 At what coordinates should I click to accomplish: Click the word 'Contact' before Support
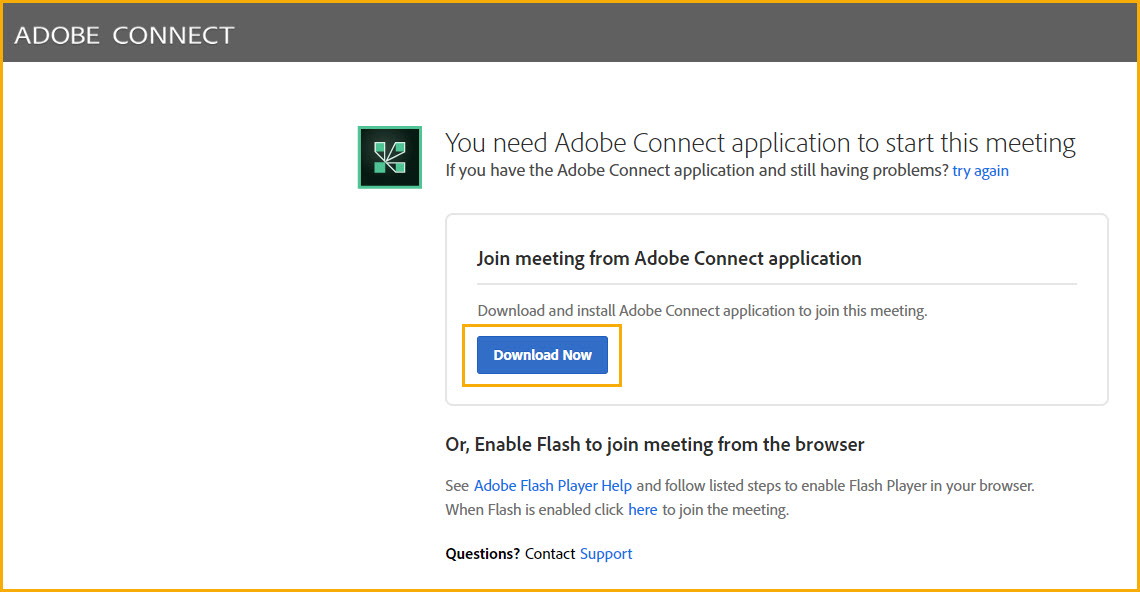550,554
